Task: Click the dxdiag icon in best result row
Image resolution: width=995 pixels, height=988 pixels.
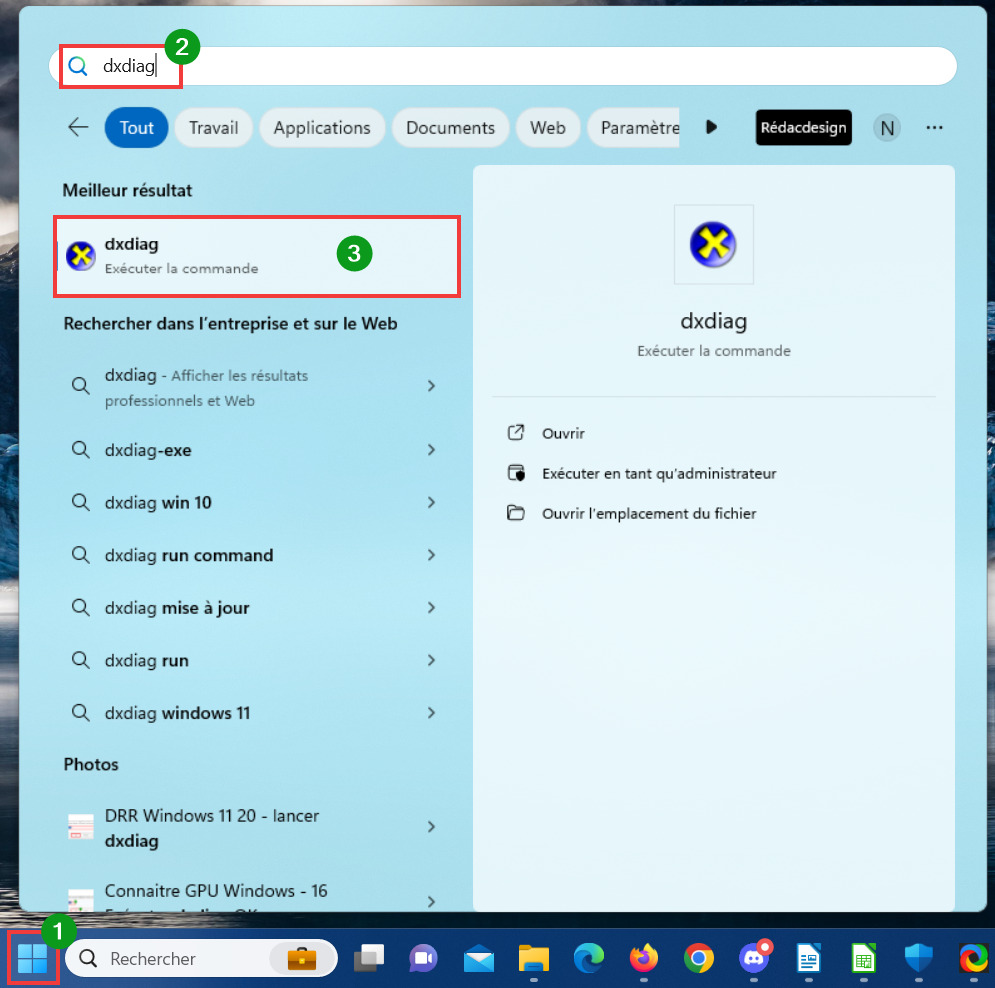Action: click(81, 256)
